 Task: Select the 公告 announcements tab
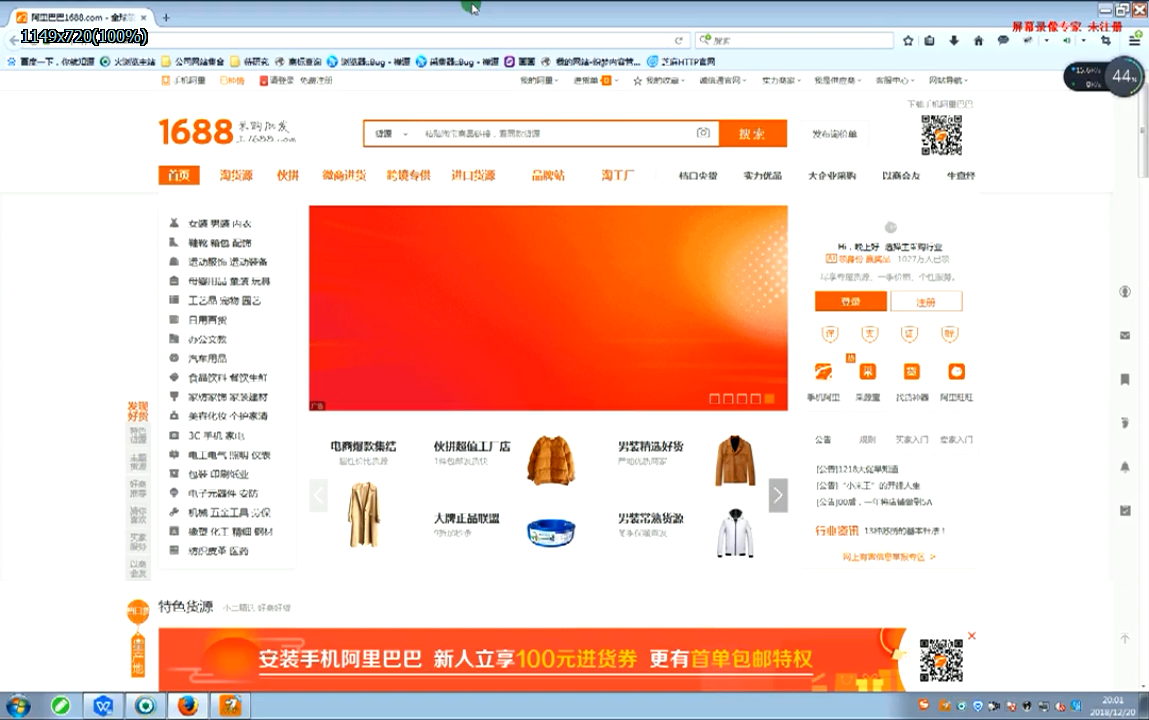[823, 439]
